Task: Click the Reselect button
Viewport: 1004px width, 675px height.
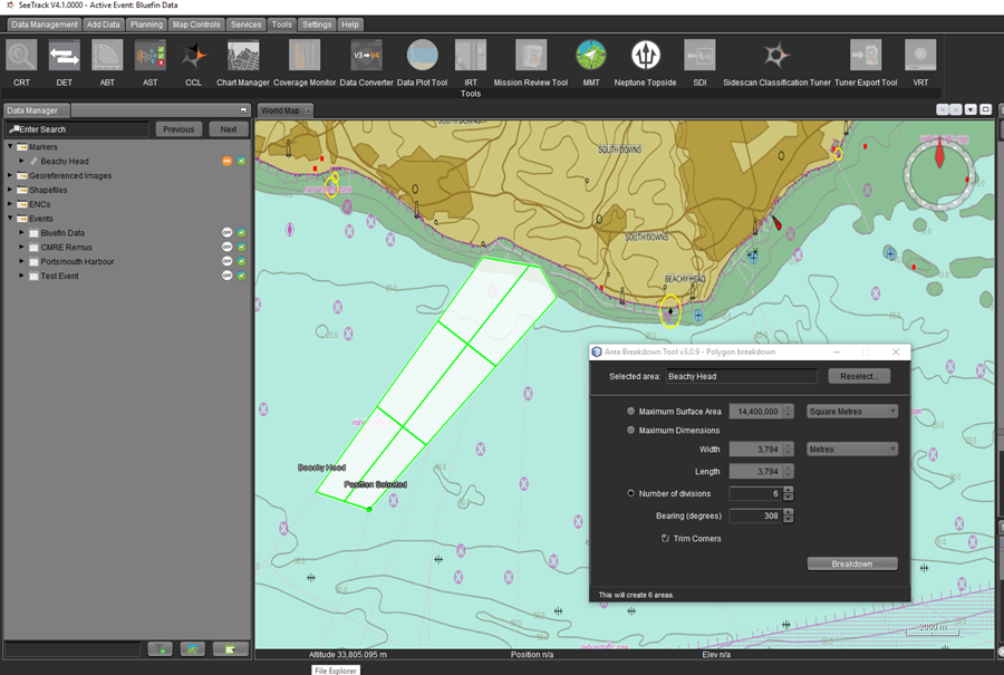Action: tap(859, 376)
